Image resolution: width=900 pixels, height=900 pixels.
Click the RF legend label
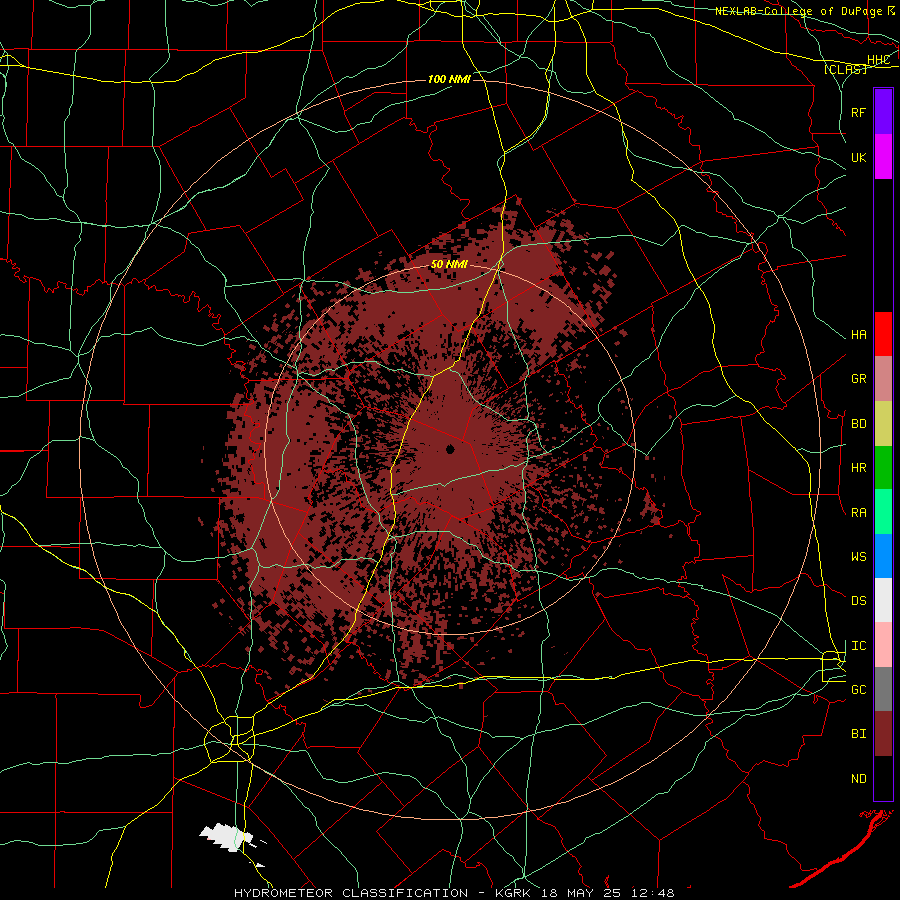(x=859, y=112)
